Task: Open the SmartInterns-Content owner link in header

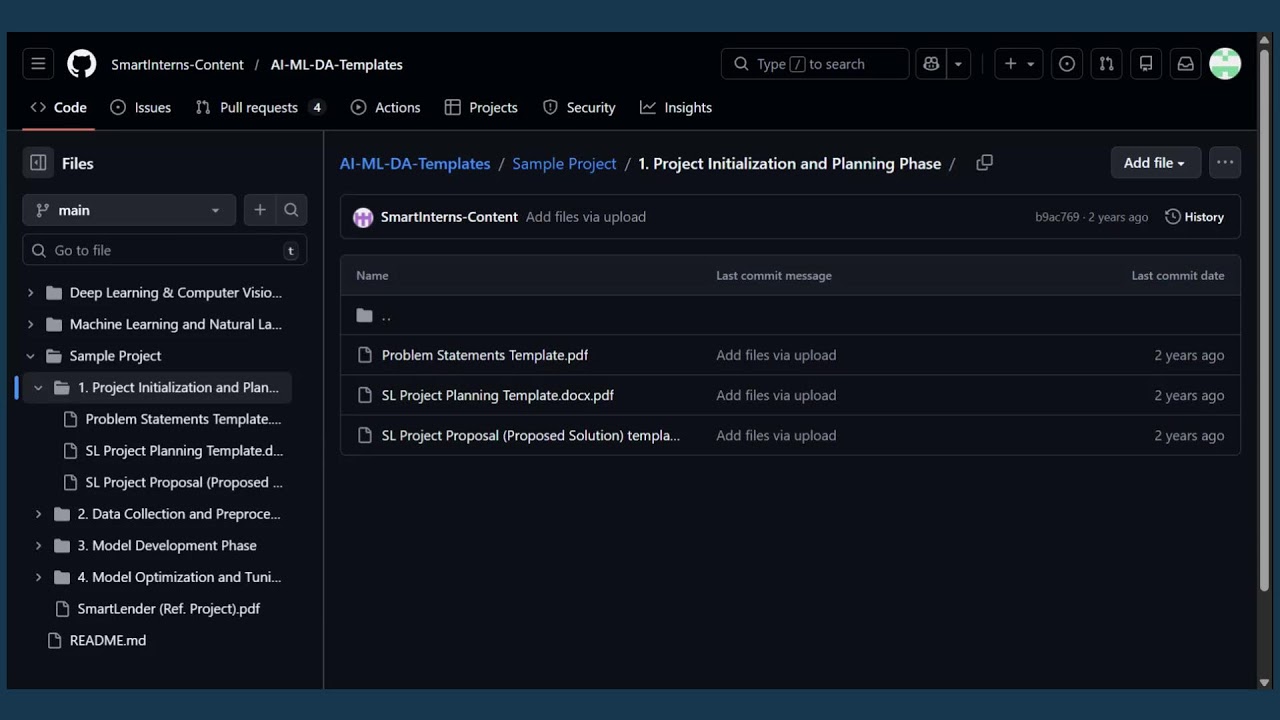Action: coord(177,64)
